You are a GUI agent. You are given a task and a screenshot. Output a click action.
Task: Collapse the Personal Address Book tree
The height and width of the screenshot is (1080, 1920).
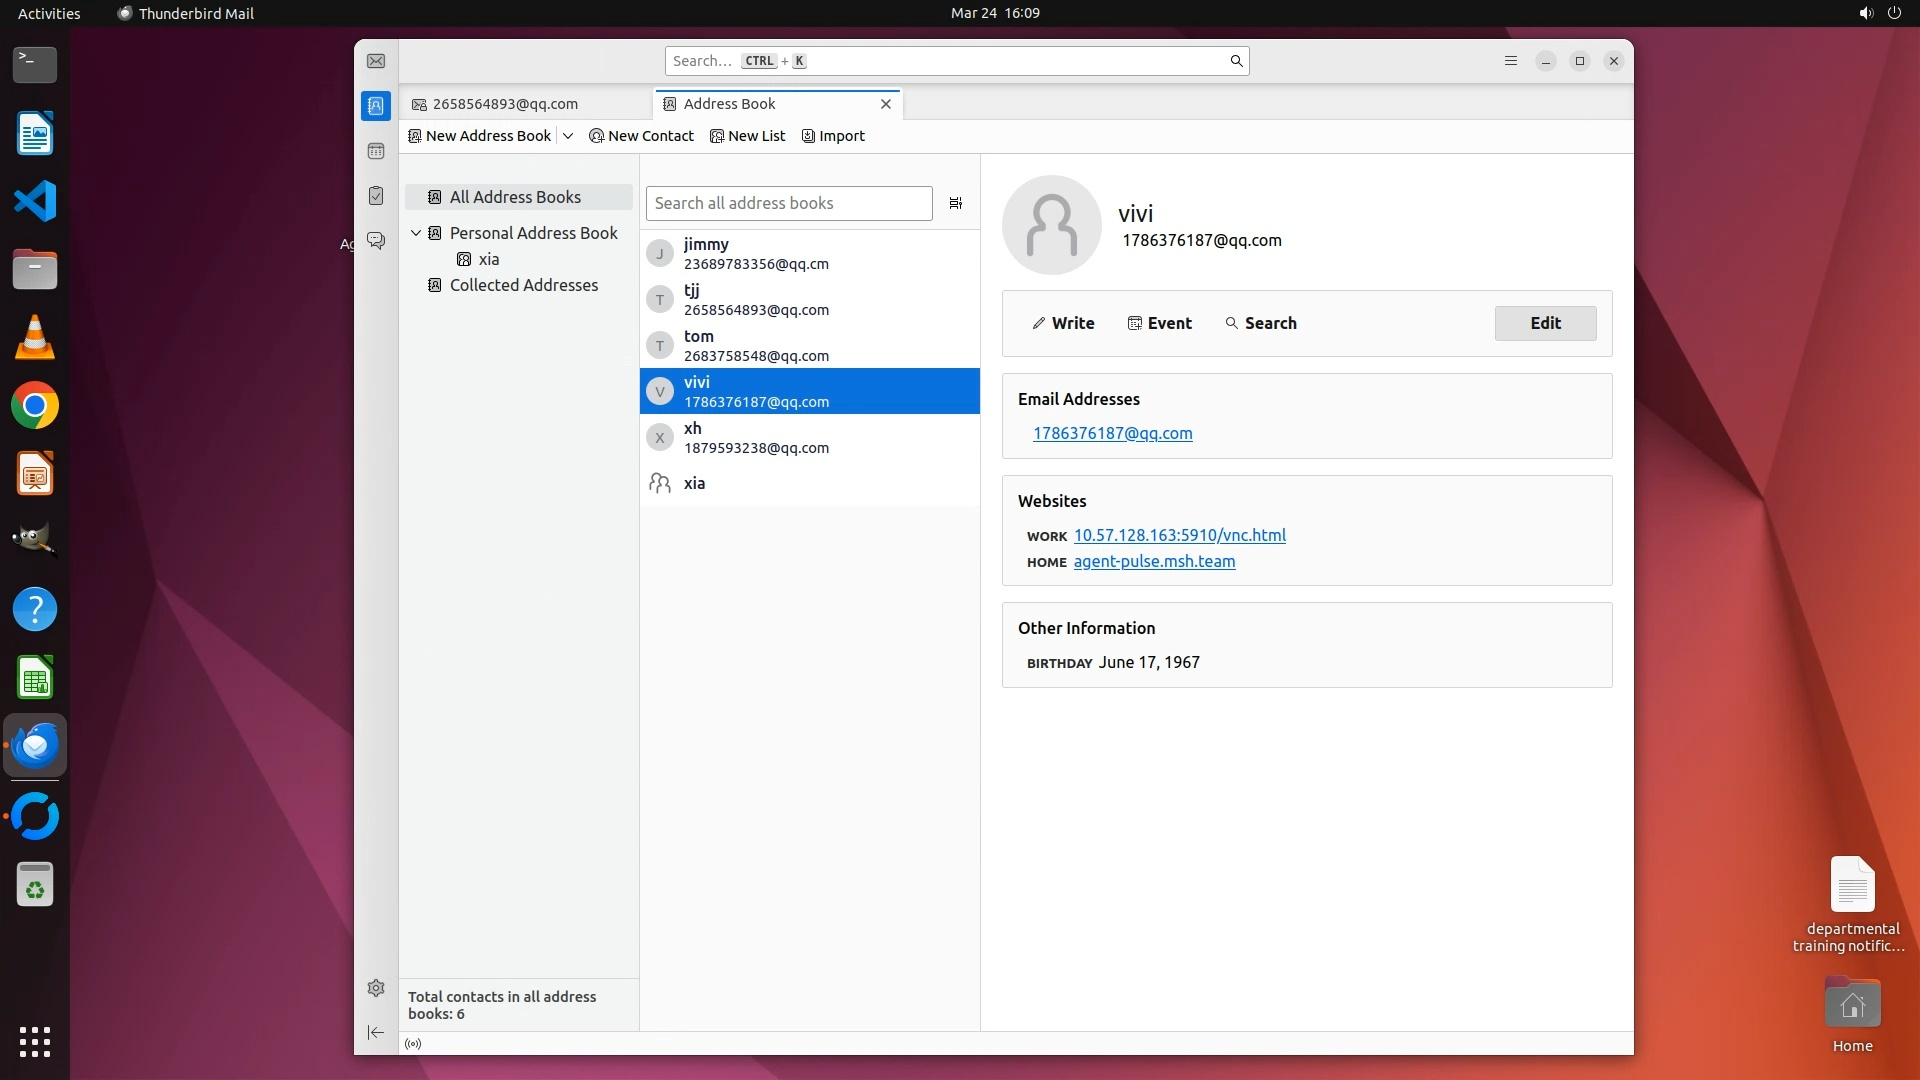click(x=416, y=233)
